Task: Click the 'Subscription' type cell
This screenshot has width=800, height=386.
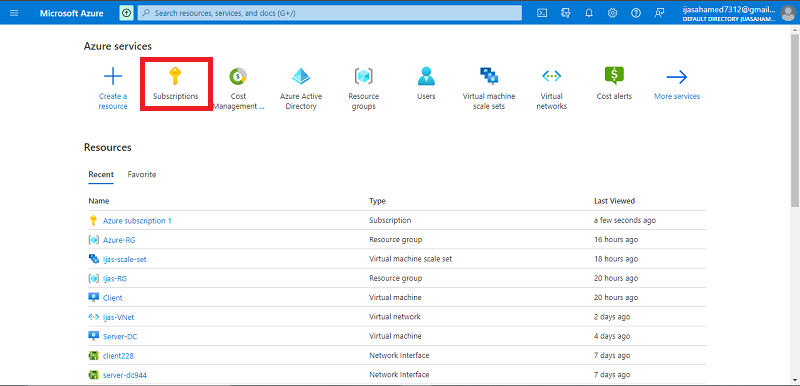Action: 390,221
